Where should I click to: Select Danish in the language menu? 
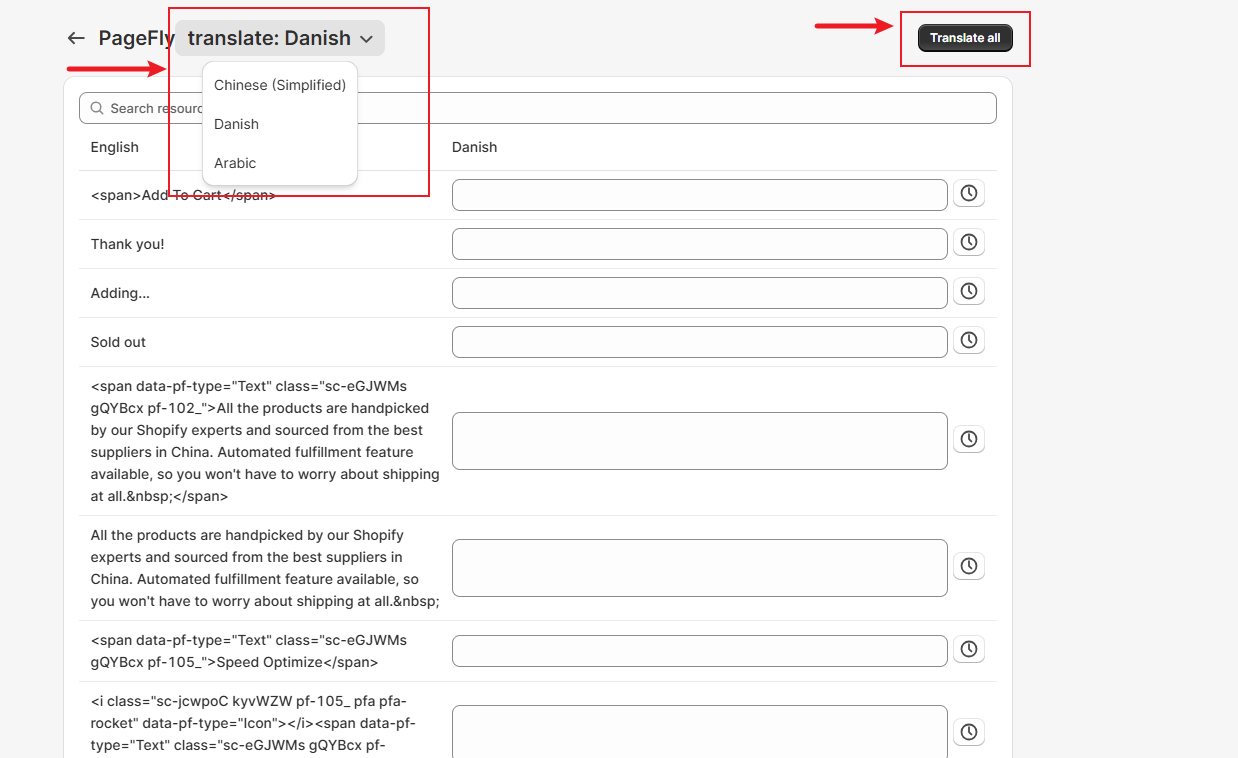click(x=280, y=124)
